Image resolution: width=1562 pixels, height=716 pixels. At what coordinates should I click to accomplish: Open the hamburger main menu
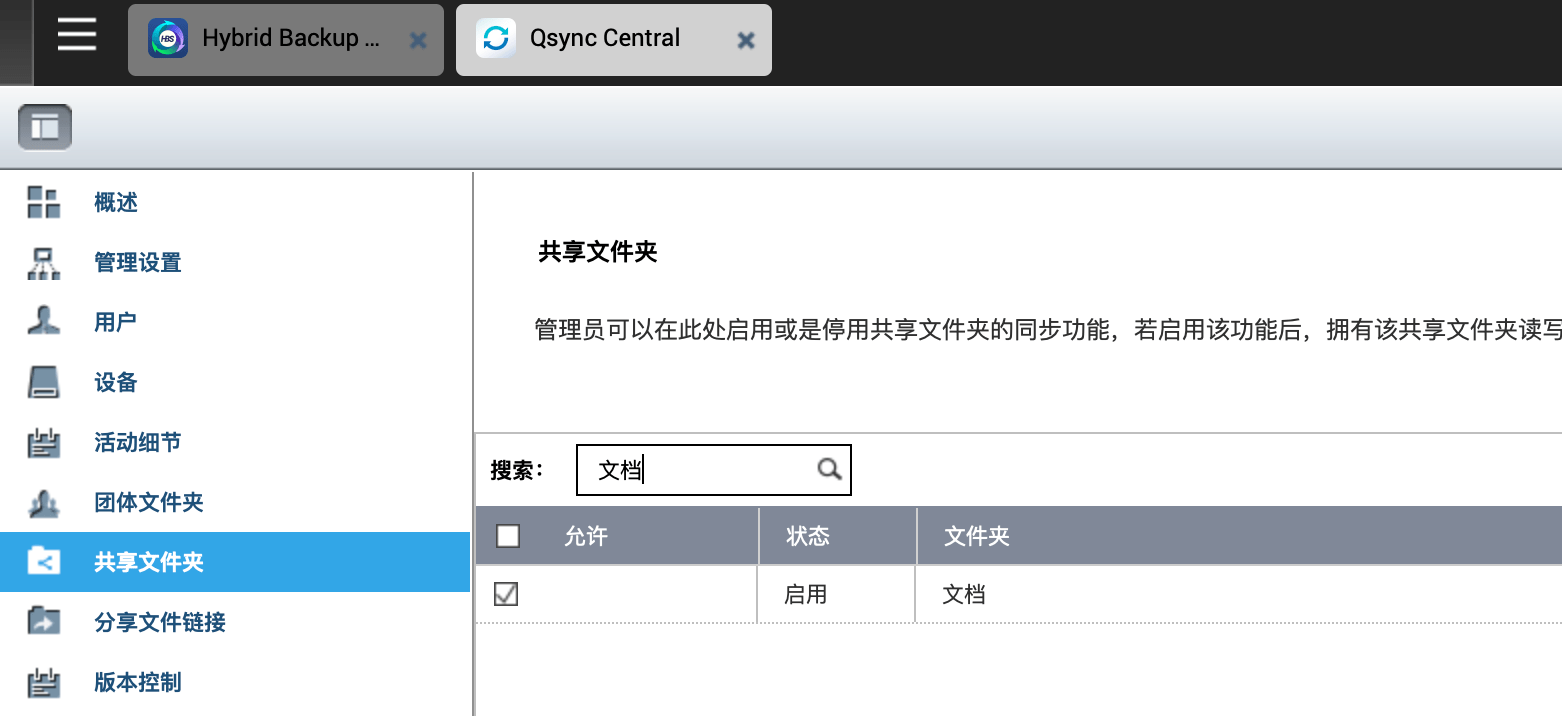coord(77,36)
